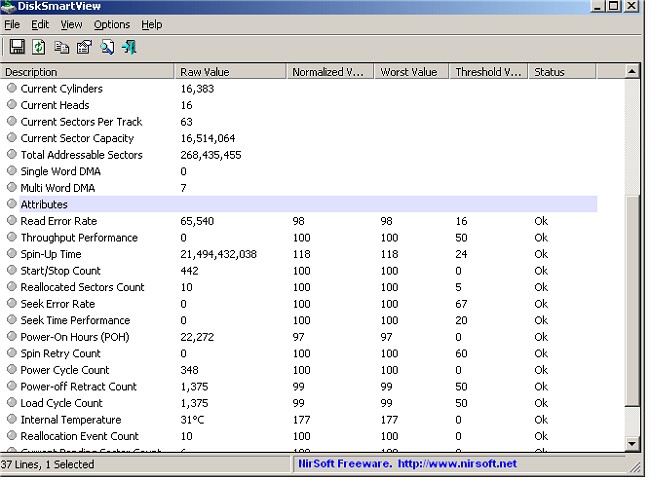Click the Exit toolbar icon

pyautogui.click(x=130, y=47)
